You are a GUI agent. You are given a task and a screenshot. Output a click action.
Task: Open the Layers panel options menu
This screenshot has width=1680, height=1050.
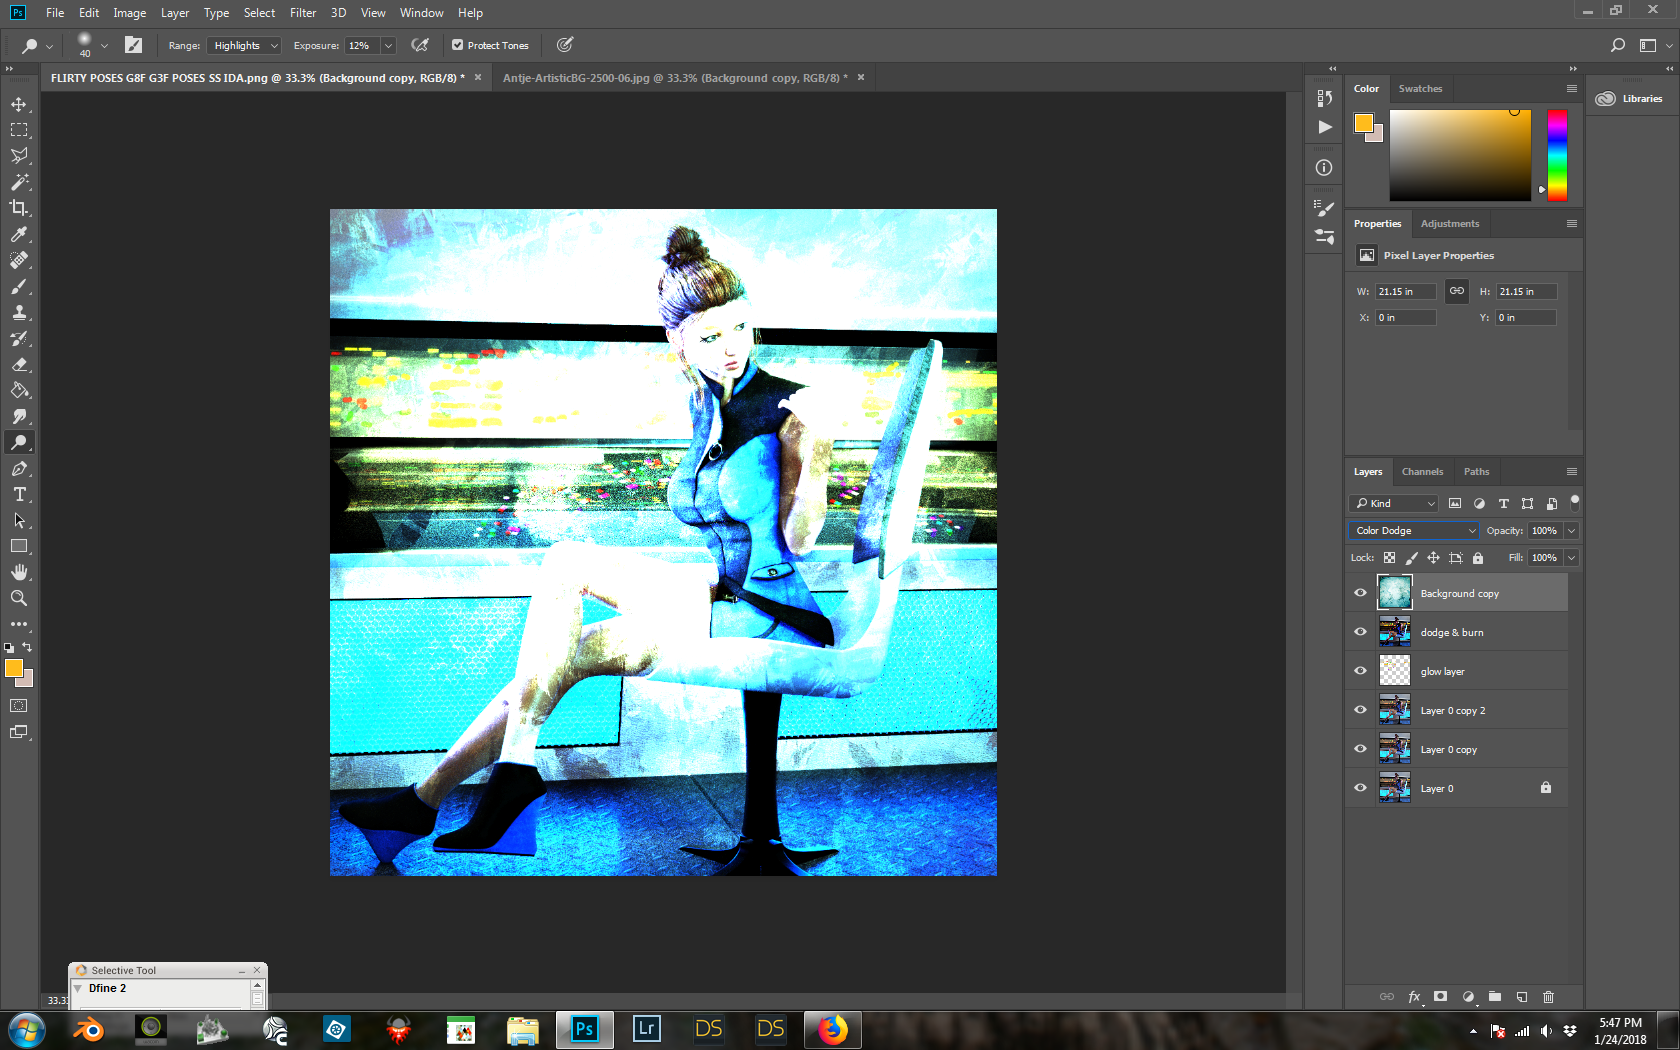(1572, 471)
